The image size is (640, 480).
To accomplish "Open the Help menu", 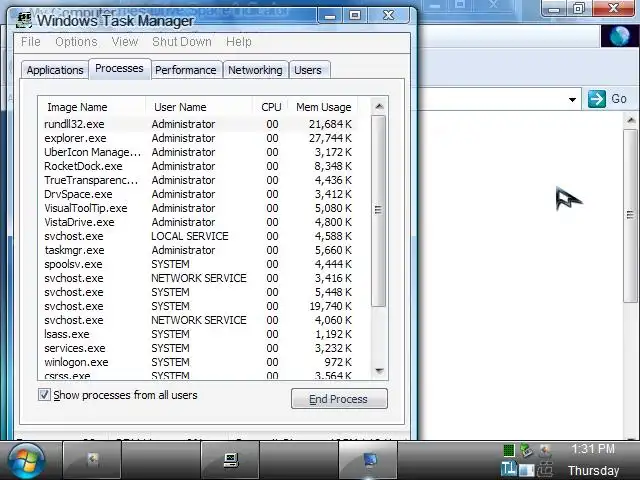I will tap(239, 42).
